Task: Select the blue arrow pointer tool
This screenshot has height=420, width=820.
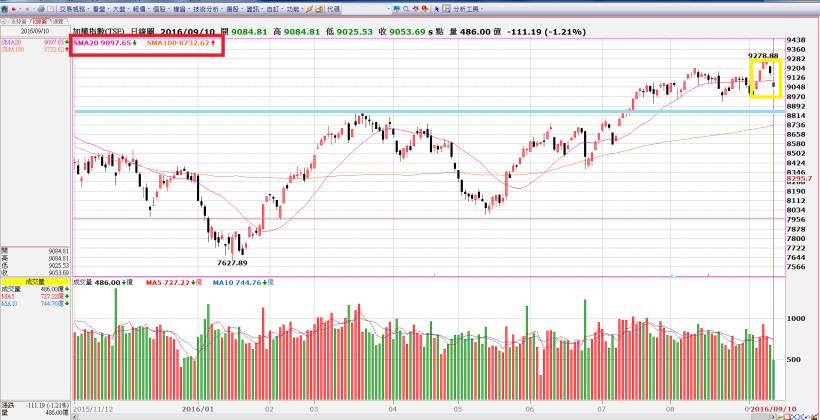Action: point(436,9)
